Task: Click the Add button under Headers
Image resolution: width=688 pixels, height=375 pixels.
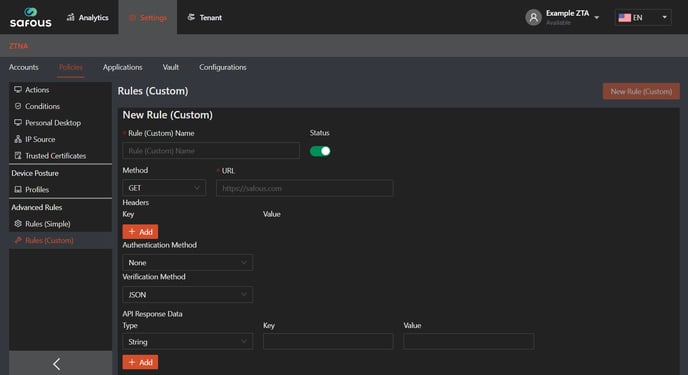Action: 140,232
